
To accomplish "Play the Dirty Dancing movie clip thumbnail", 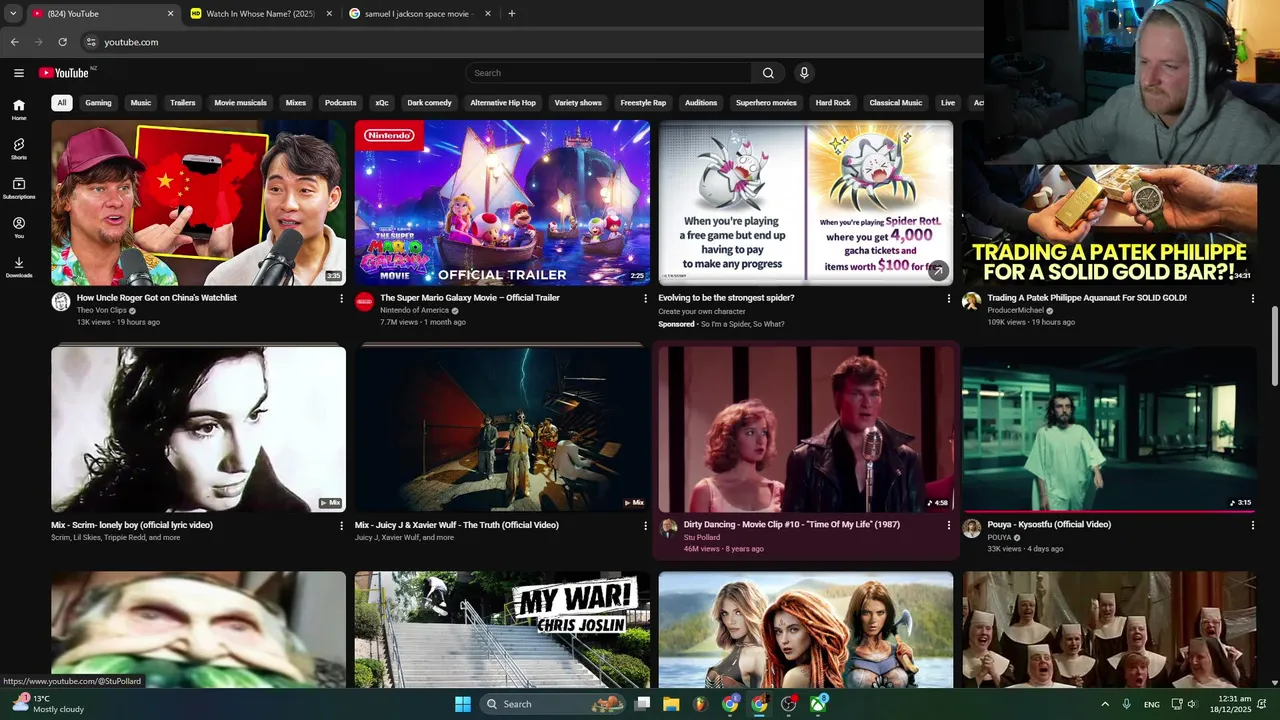I will 806,429.
